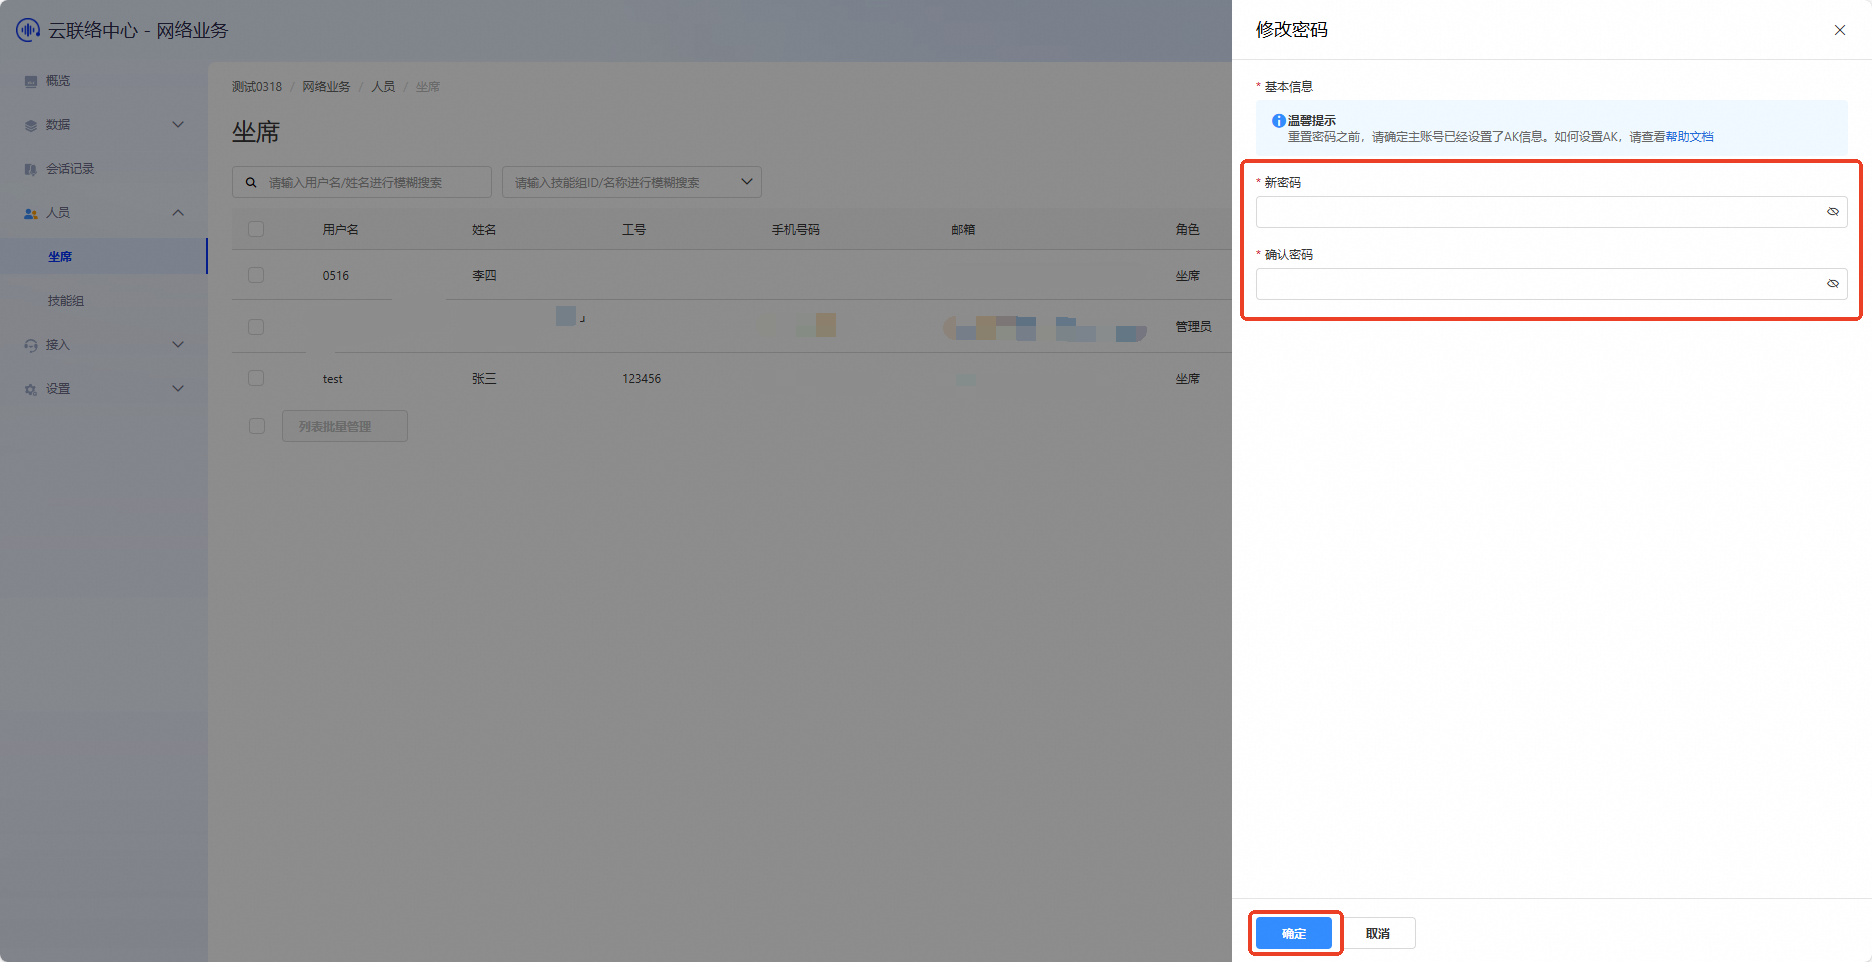
Task: Select 坐席 in the sidebar
Action: (x=104, y=257)
